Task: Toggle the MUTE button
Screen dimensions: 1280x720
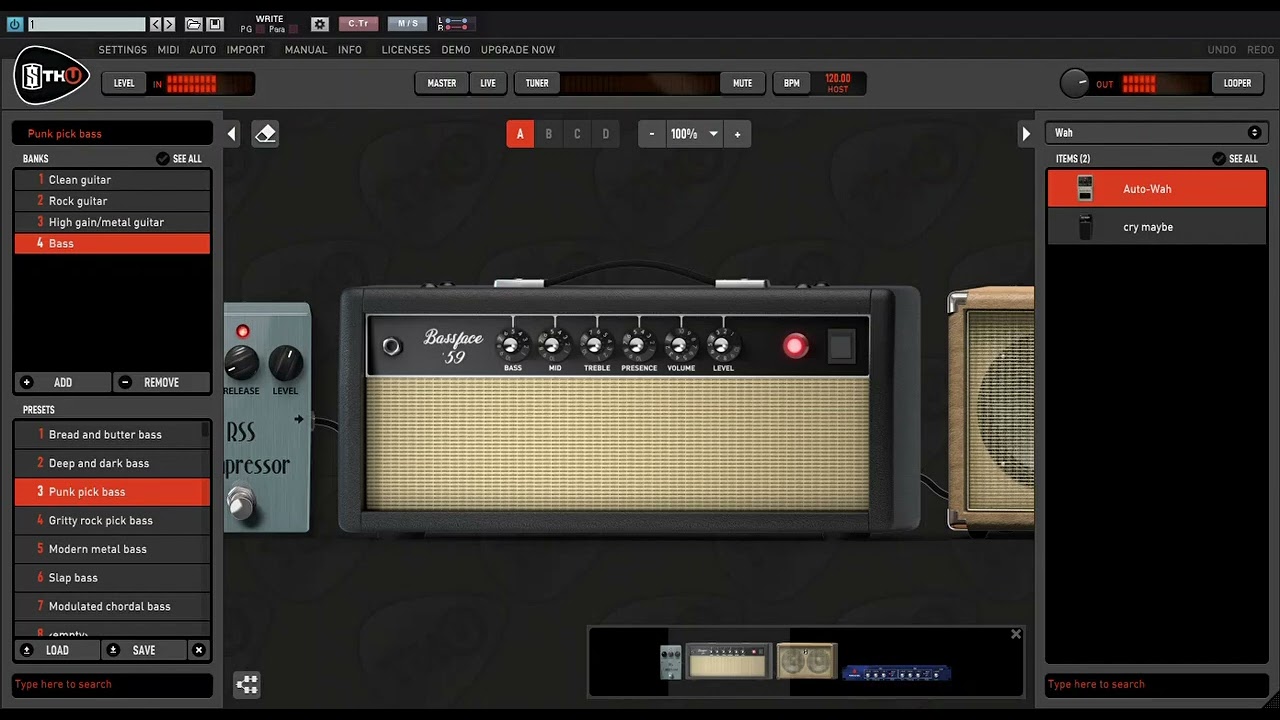Action: coord(742,84)
